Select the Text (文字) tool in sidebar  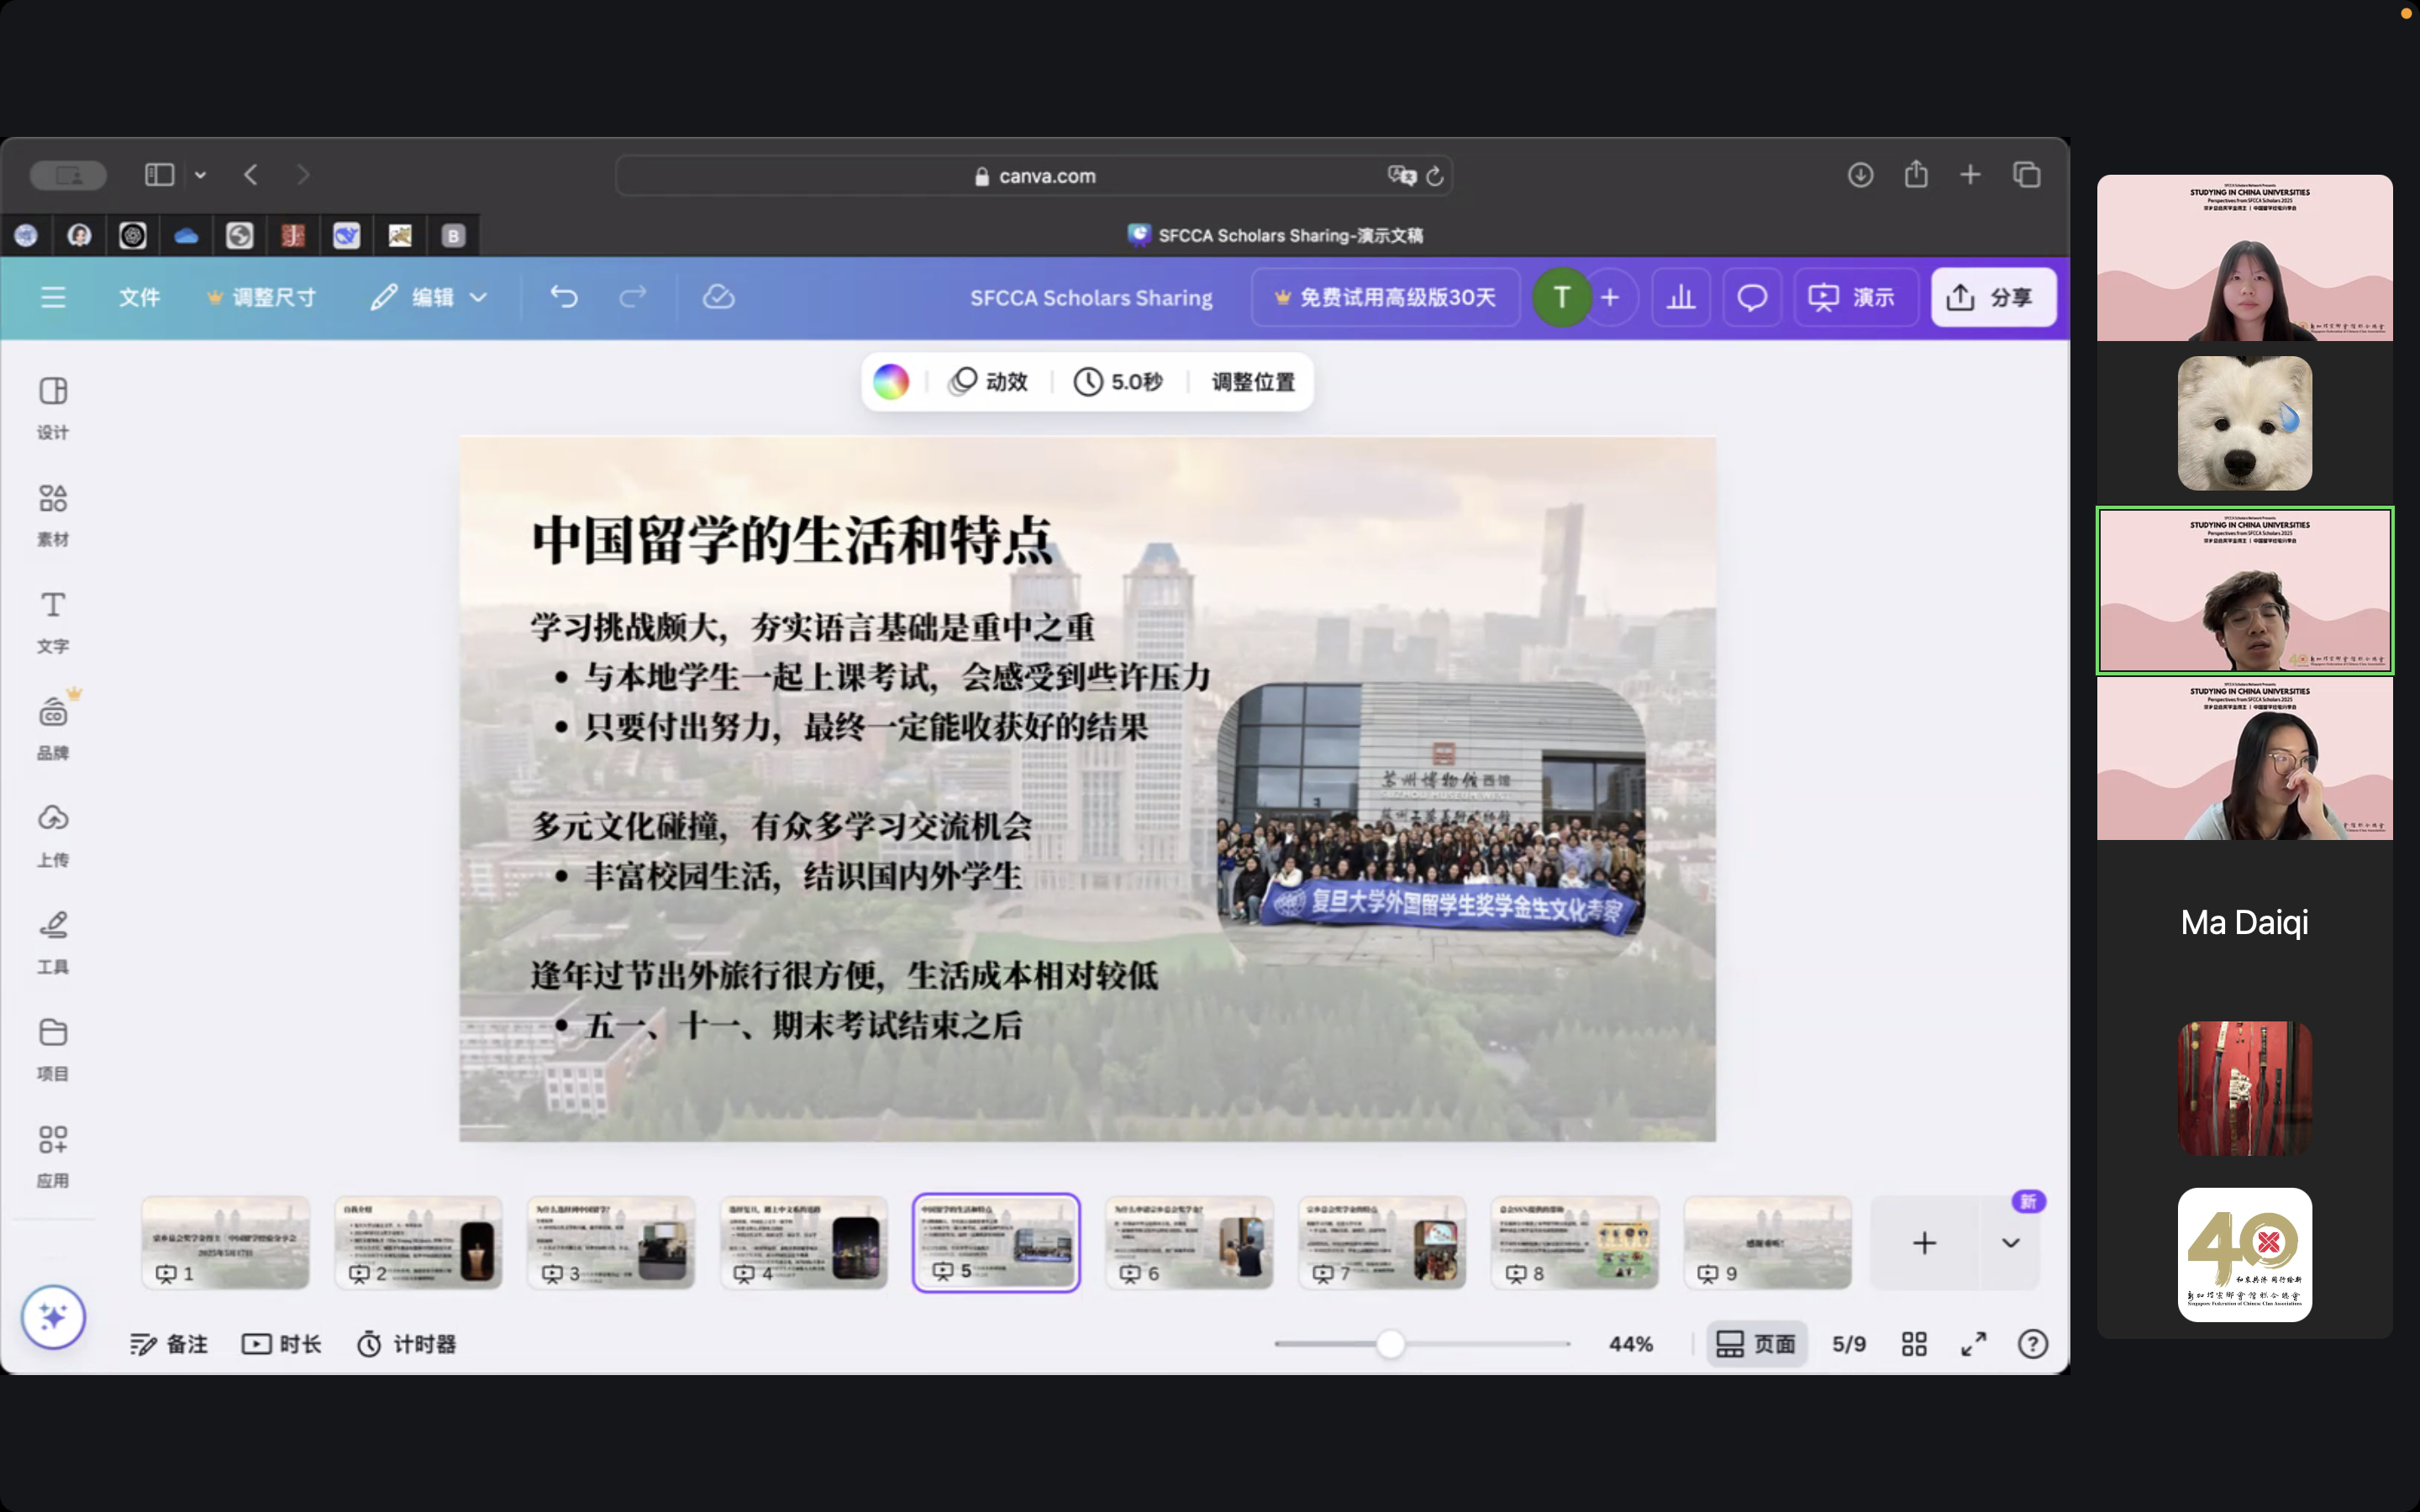pos(53,622)
